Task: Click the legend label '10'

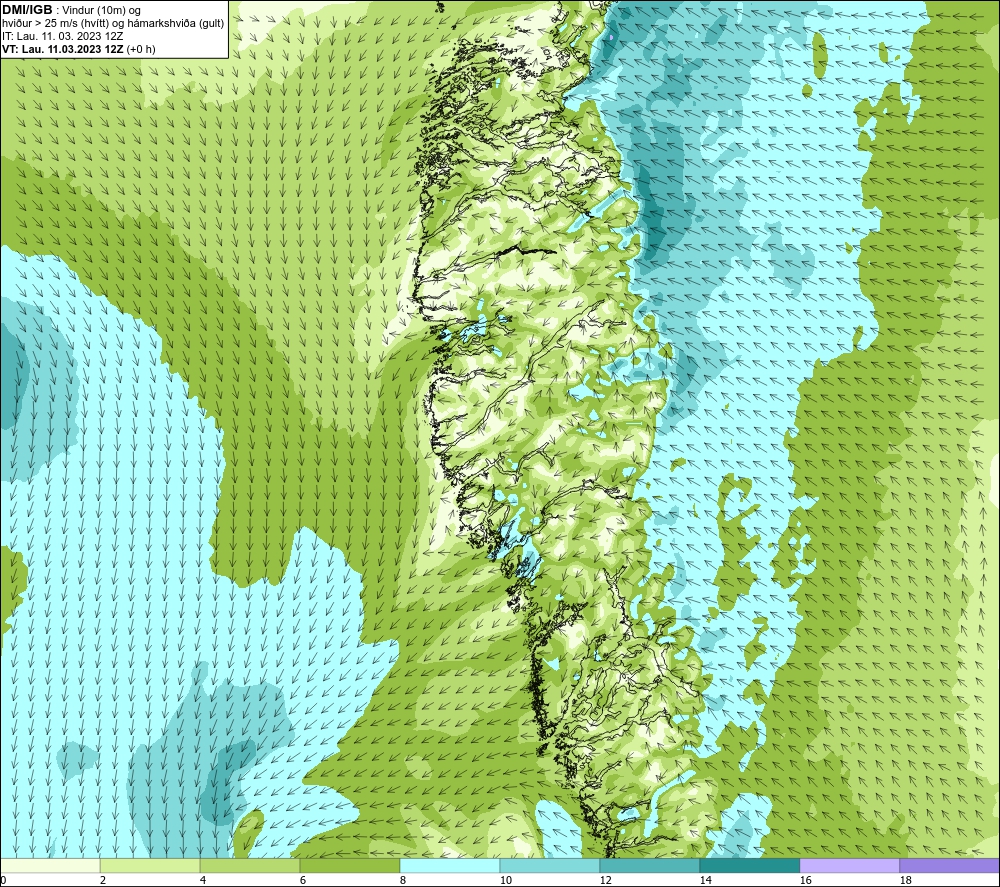Action: [505, 880]
